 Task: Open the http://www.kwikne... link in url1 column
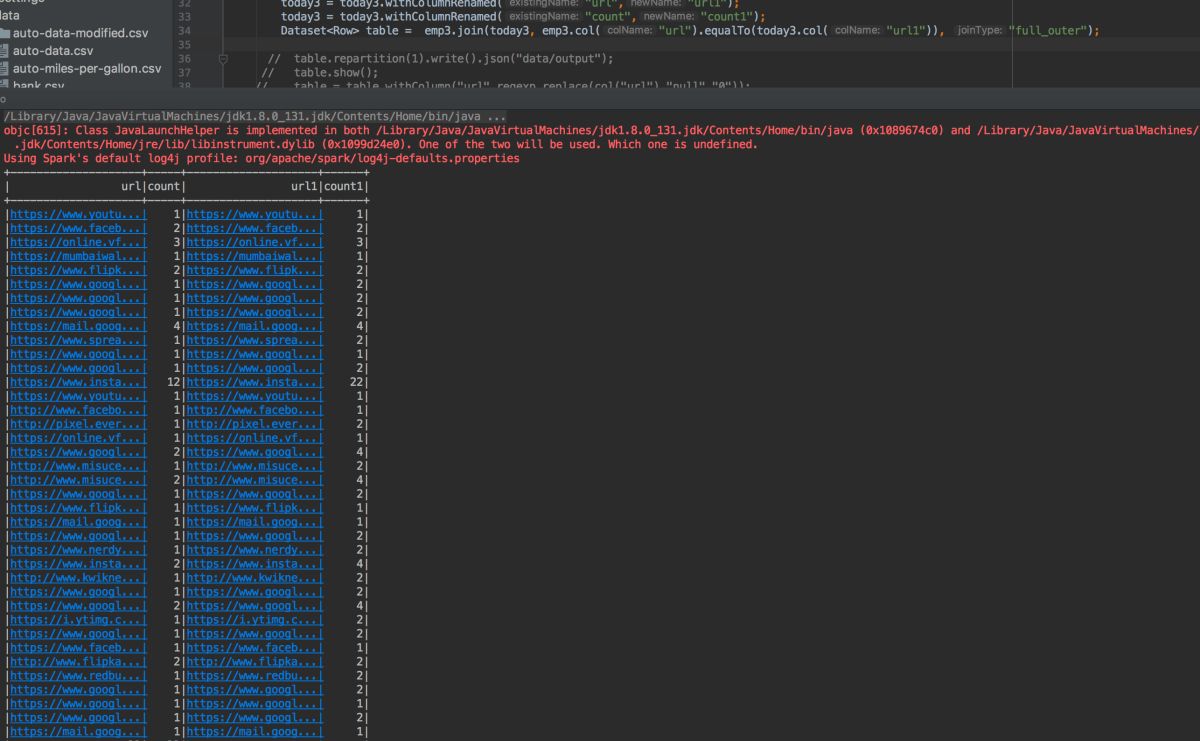point(254,578)
